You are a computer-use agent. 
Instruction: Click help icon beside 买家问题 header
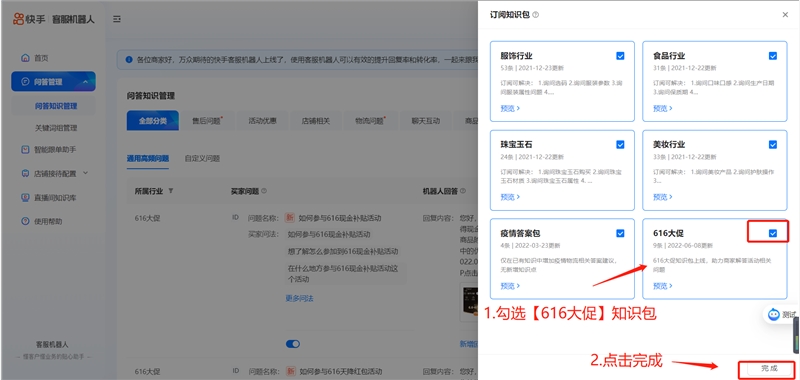point(264,191)
